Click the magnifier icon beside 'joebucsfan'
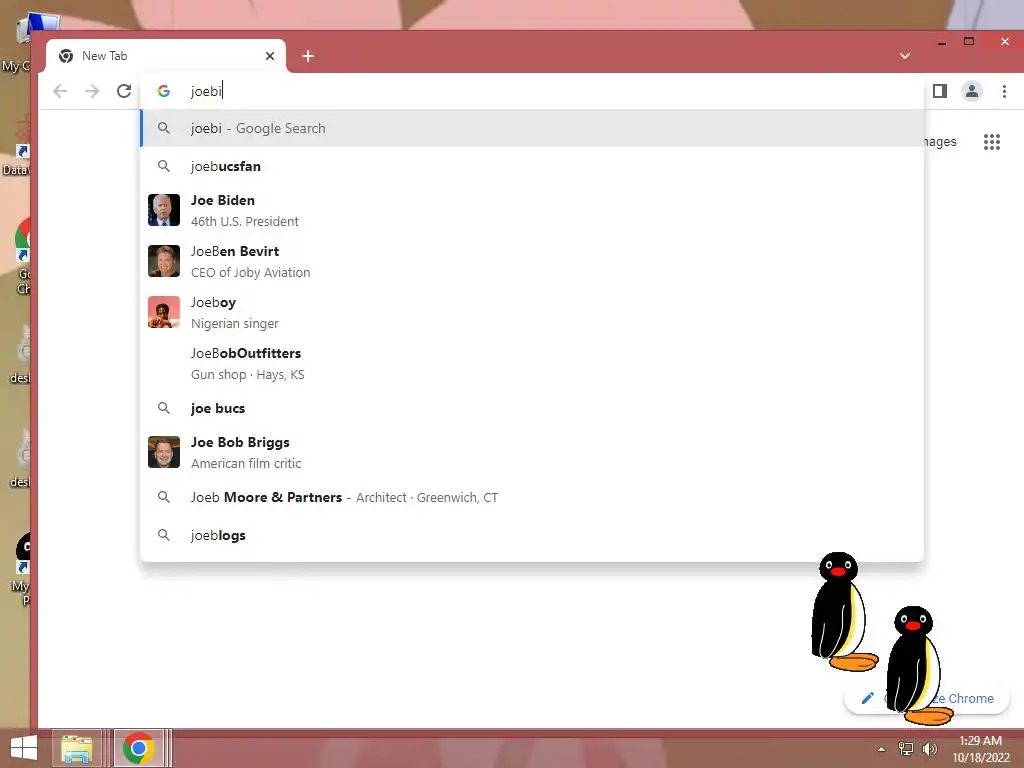1024x768 pixels. pos(164,167)
